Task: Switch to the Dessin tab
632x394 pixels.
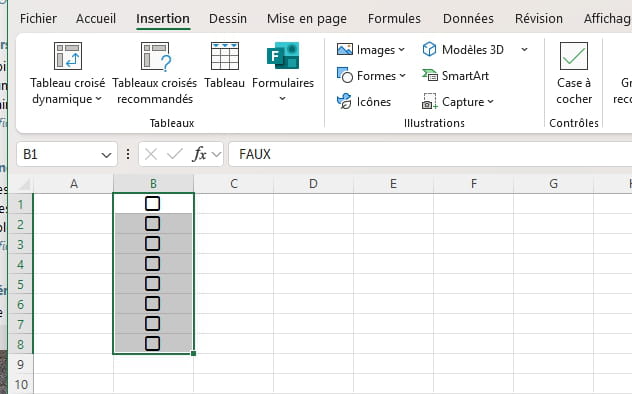Action: coord(228,19)
